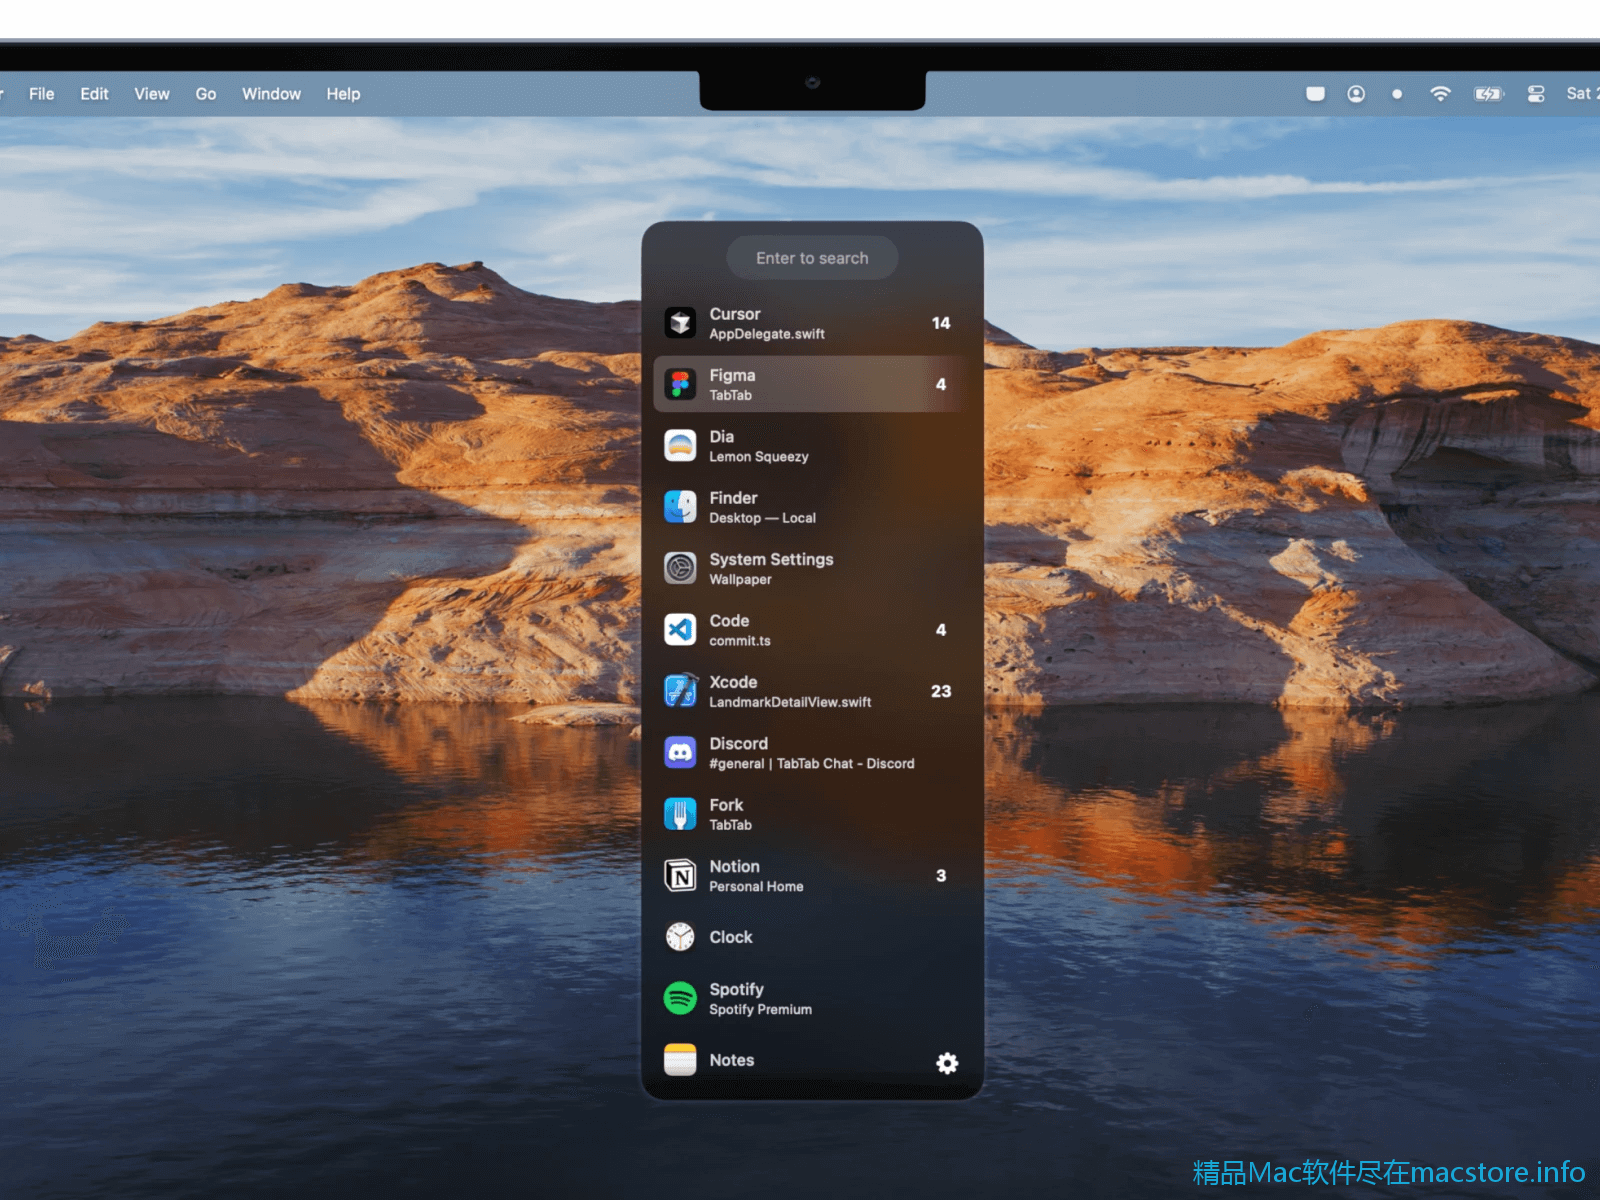Click the Cursor app icon

(x=680, y=323)
